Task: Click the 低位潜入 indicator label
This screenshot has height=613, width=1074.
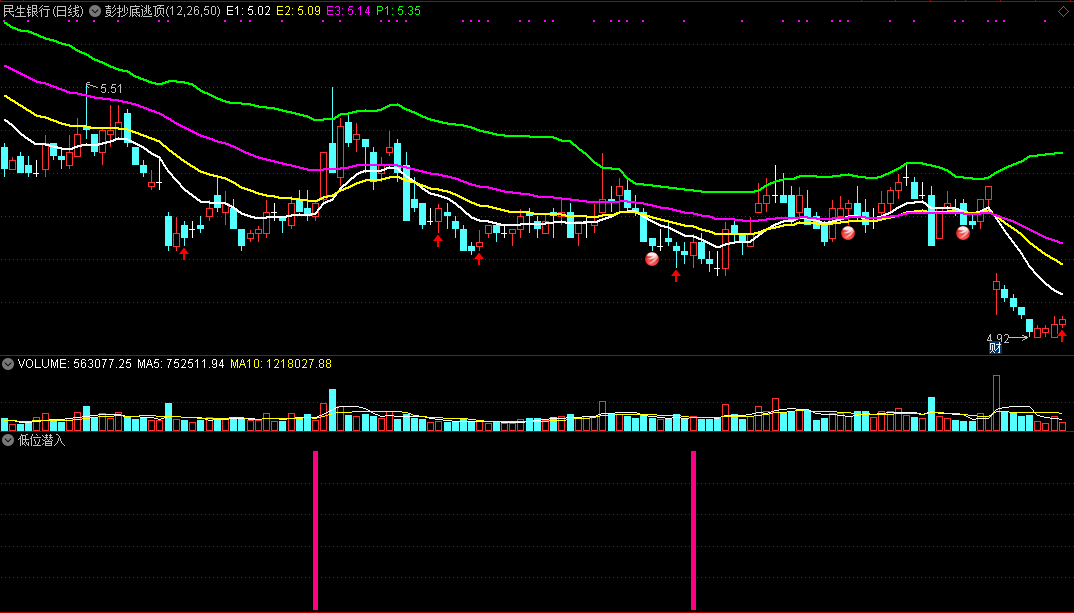Action: point(41,440)
